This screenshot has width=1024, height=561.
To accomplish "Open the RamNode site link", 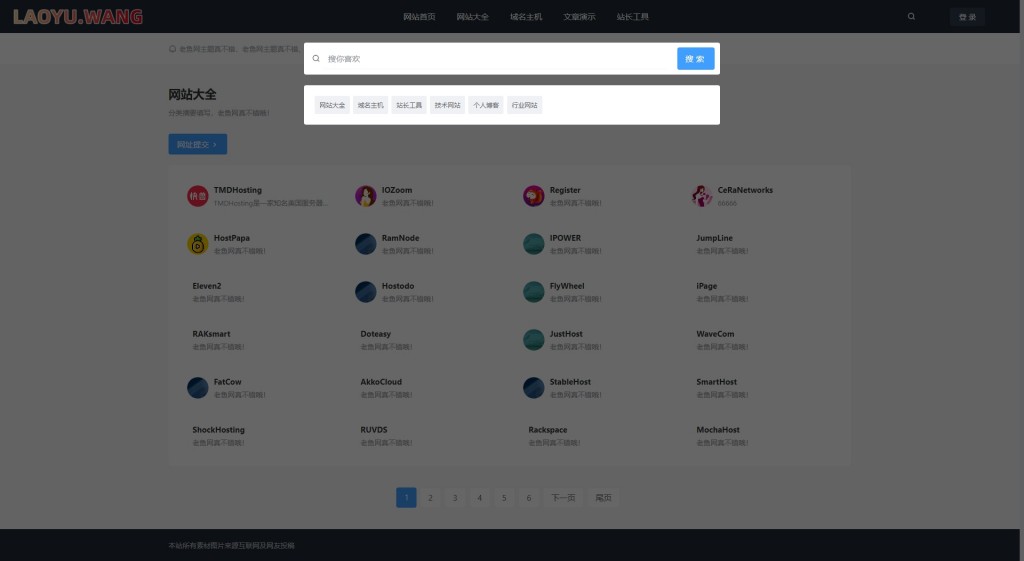I will [x=400, y=238].
